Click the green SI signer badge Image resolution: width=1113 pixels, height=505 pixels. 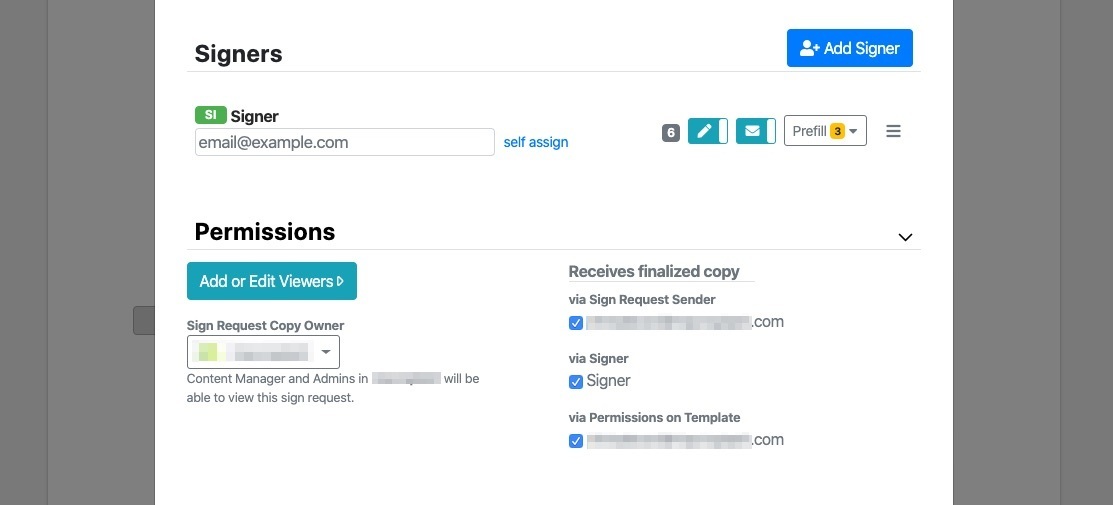(210, 115)
